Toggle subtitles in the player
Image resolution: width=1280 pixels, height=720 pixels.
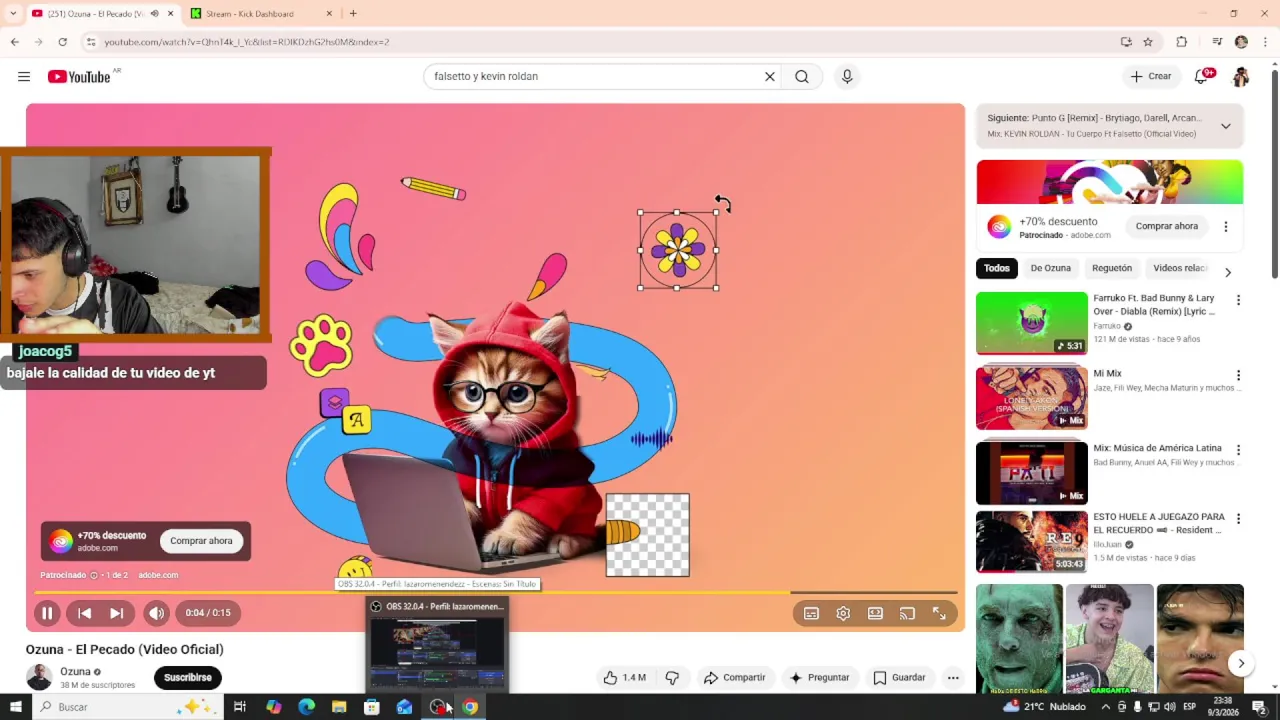pos(811,614)
